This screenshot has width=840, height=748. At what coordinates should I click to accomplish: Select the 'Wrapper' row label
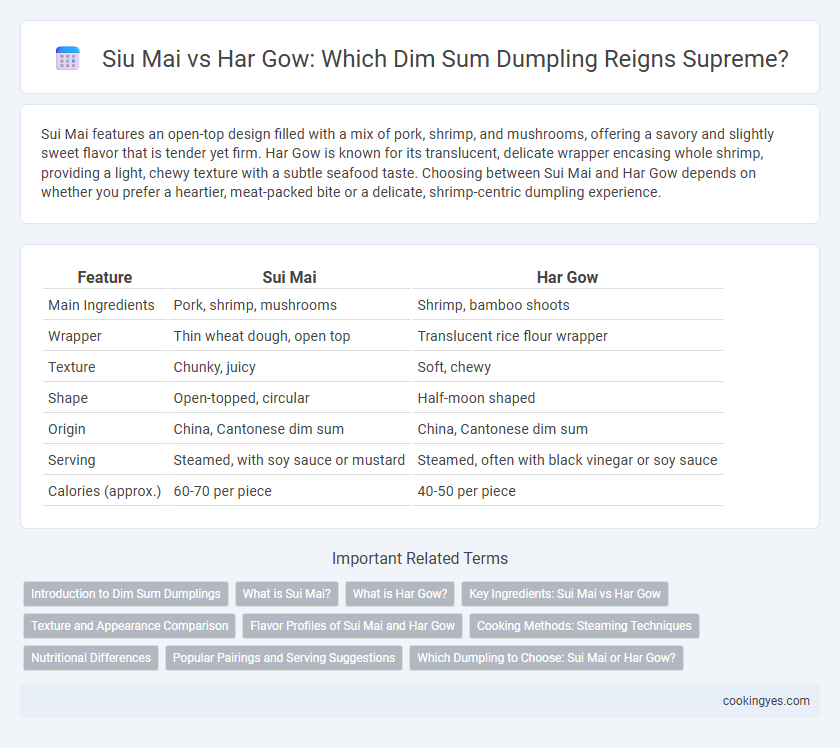click(x=74, y=336)
